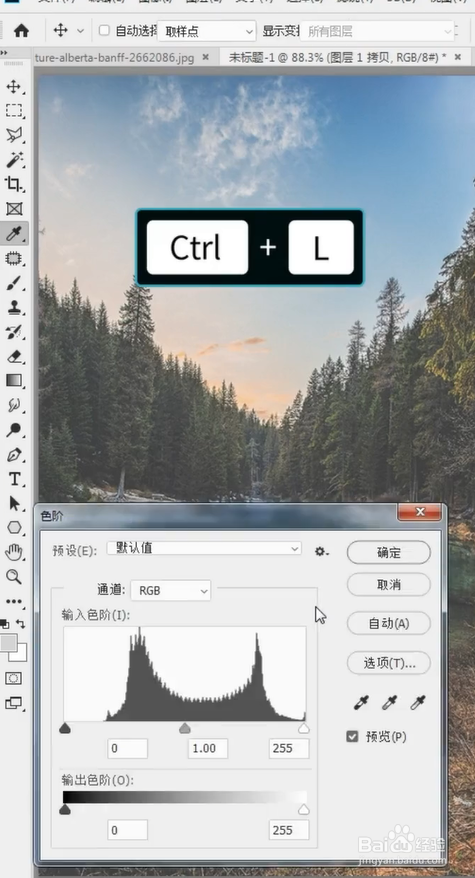Confirm Levels with the 确定 button
Screen dimensions: 475x878
[389, 553]
